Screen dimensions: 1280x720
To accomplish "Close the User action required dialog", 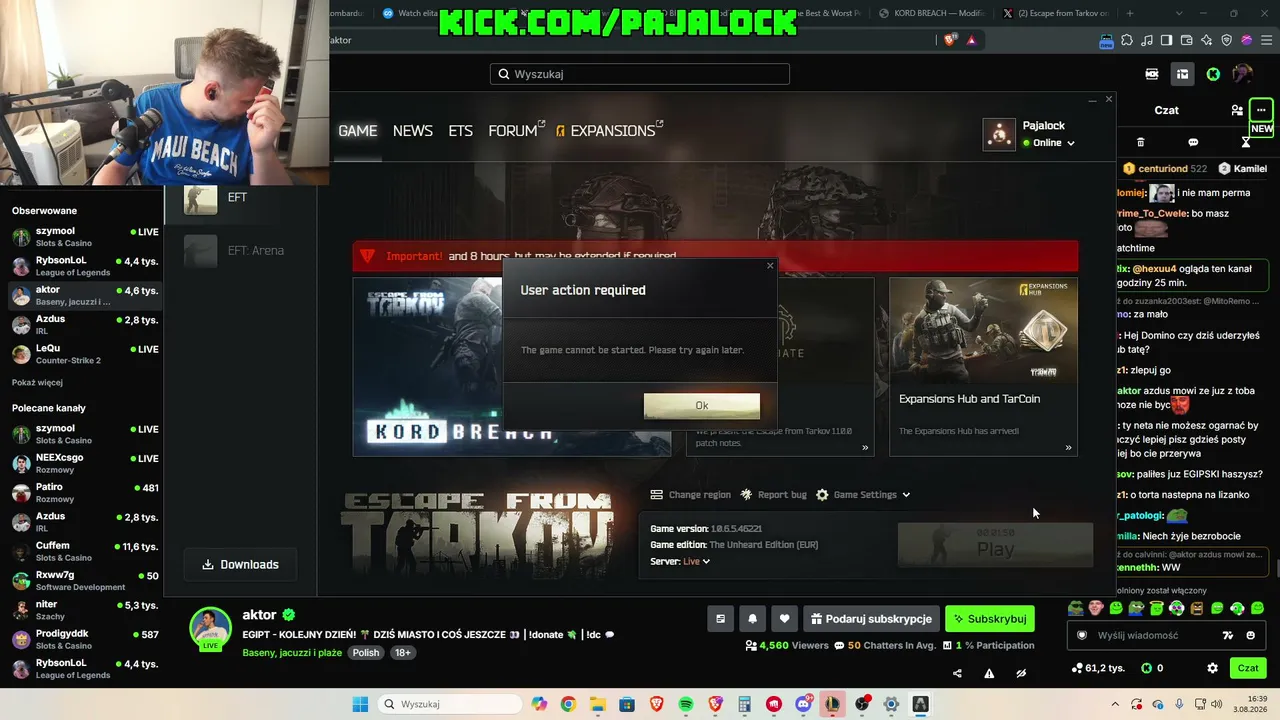I will 770,266.
